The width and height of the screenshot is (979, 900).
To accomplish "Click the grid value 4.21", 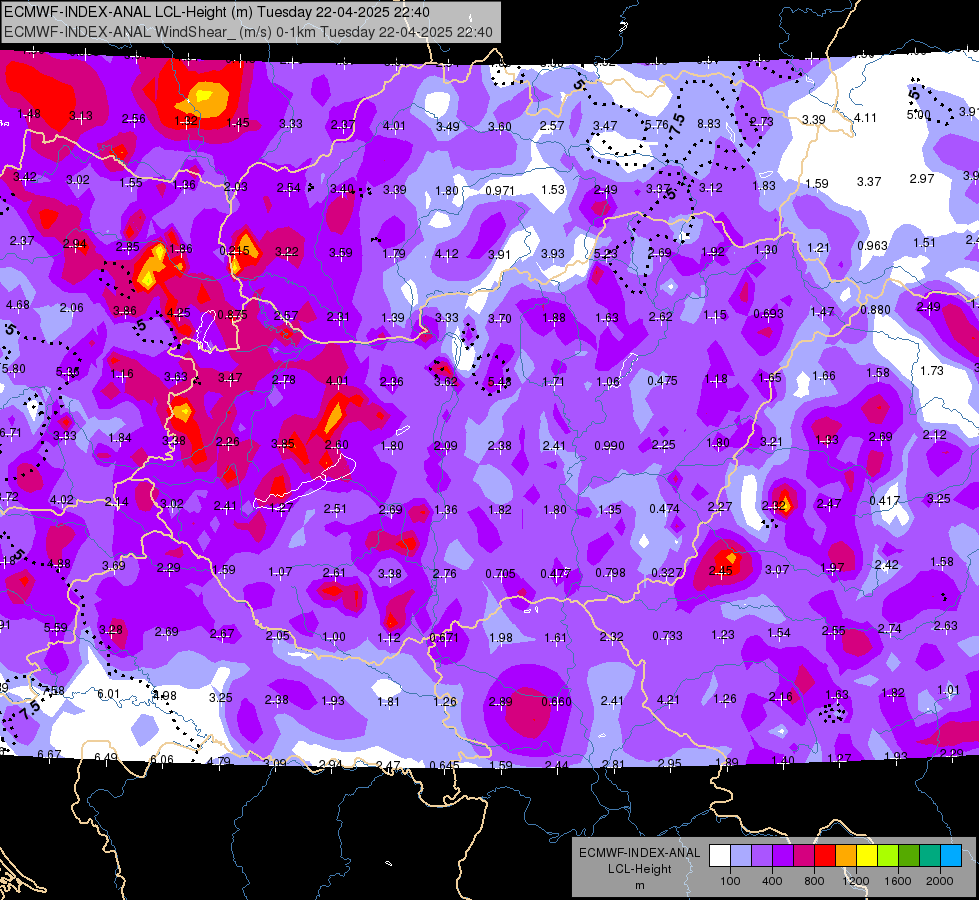I will coord(667,700).
